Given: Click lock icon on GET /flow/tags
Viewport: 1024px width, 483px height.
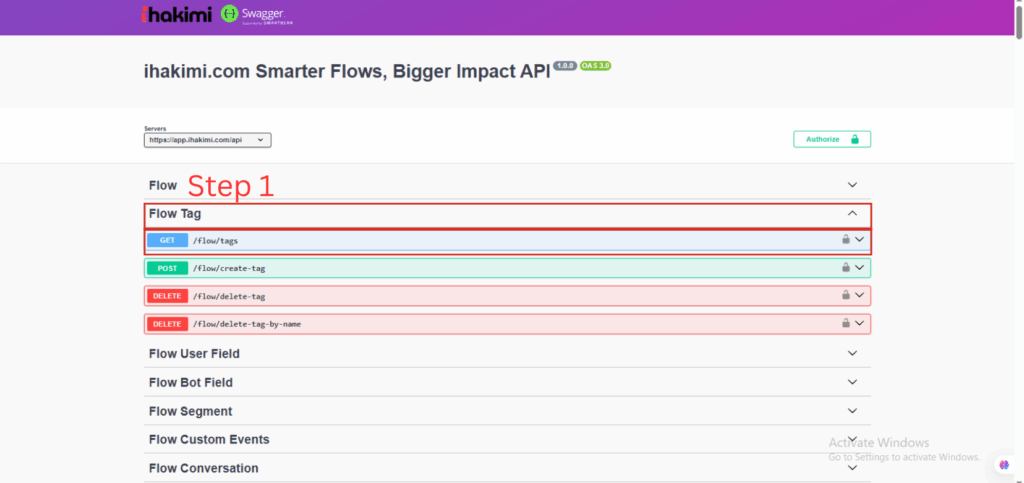Looking at the screenshot, I should [x=845, y=240].
